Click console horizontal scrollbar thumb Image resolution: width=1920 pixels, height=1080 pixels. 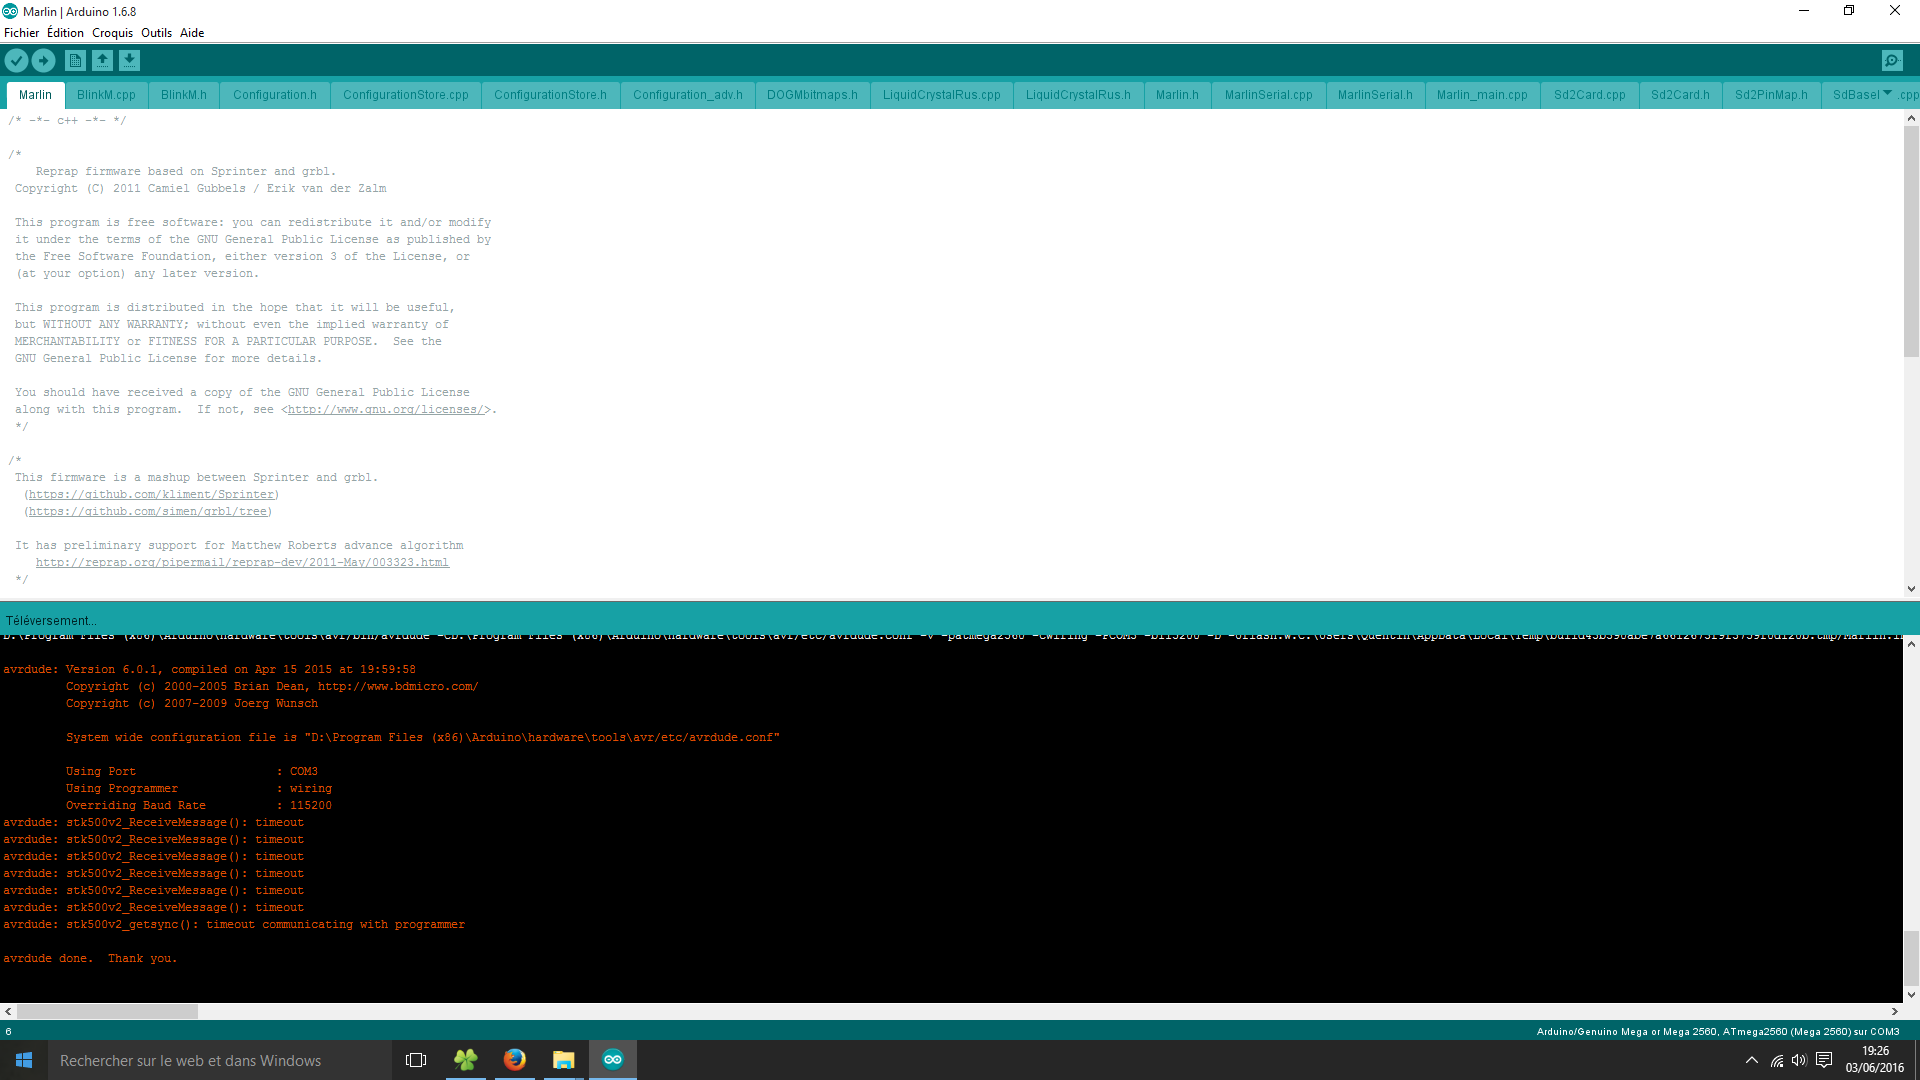107,1012
